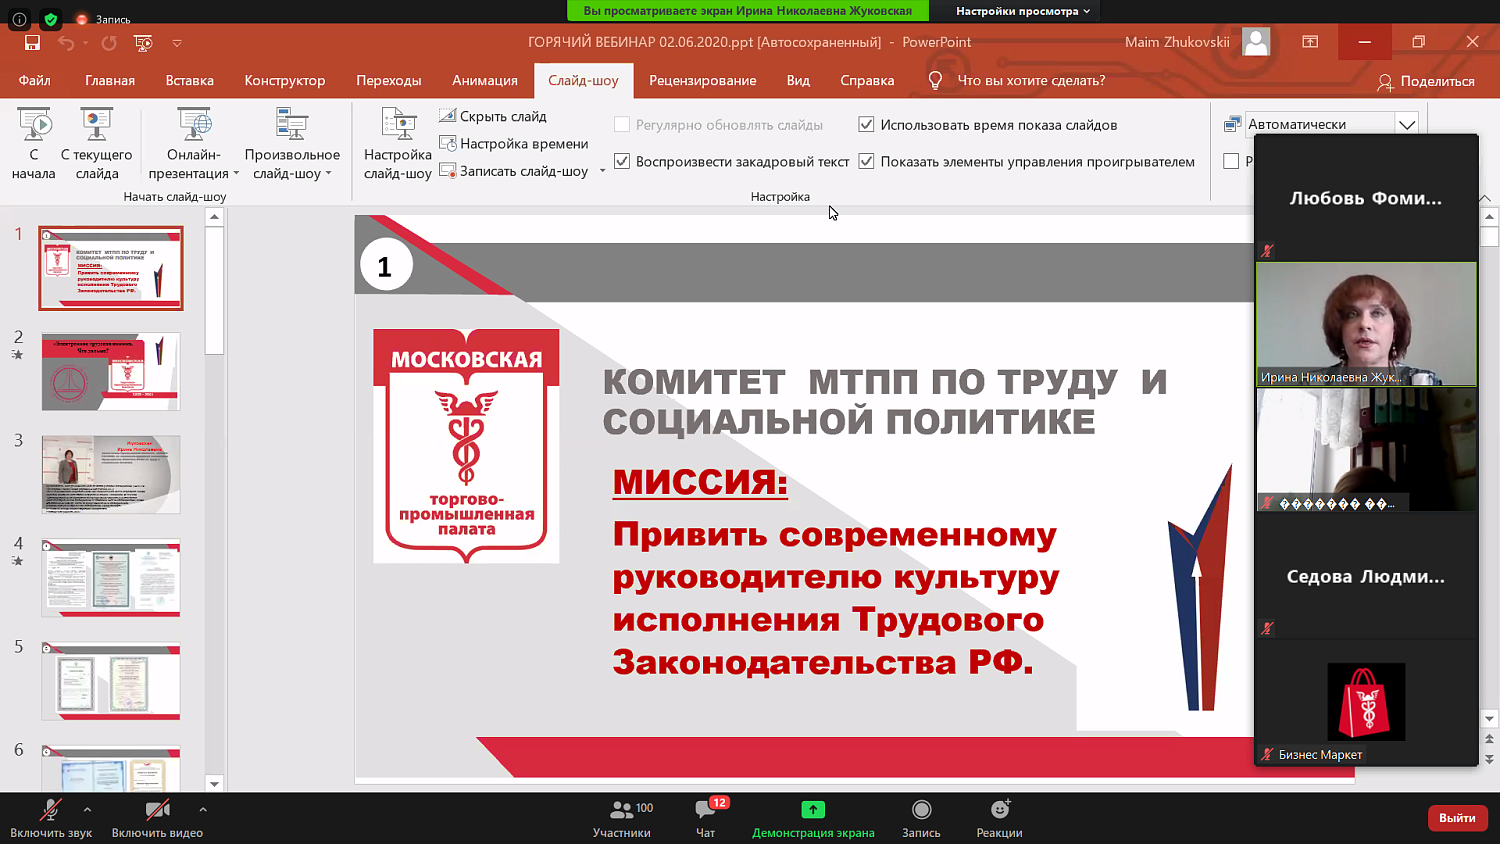The image size is (1500, 844).
Task: Toggle Воспроизвести закадровый текст checkbox
Action: click(x=622, y=161)
